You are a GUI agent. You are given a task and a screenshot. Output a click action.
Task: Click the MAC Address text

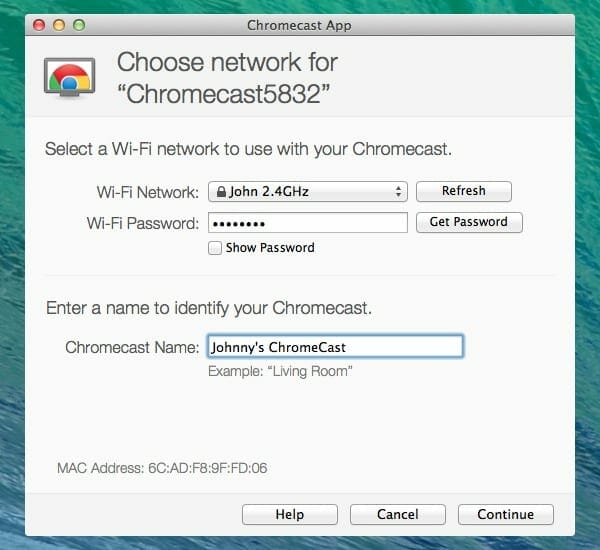[162, 468]
